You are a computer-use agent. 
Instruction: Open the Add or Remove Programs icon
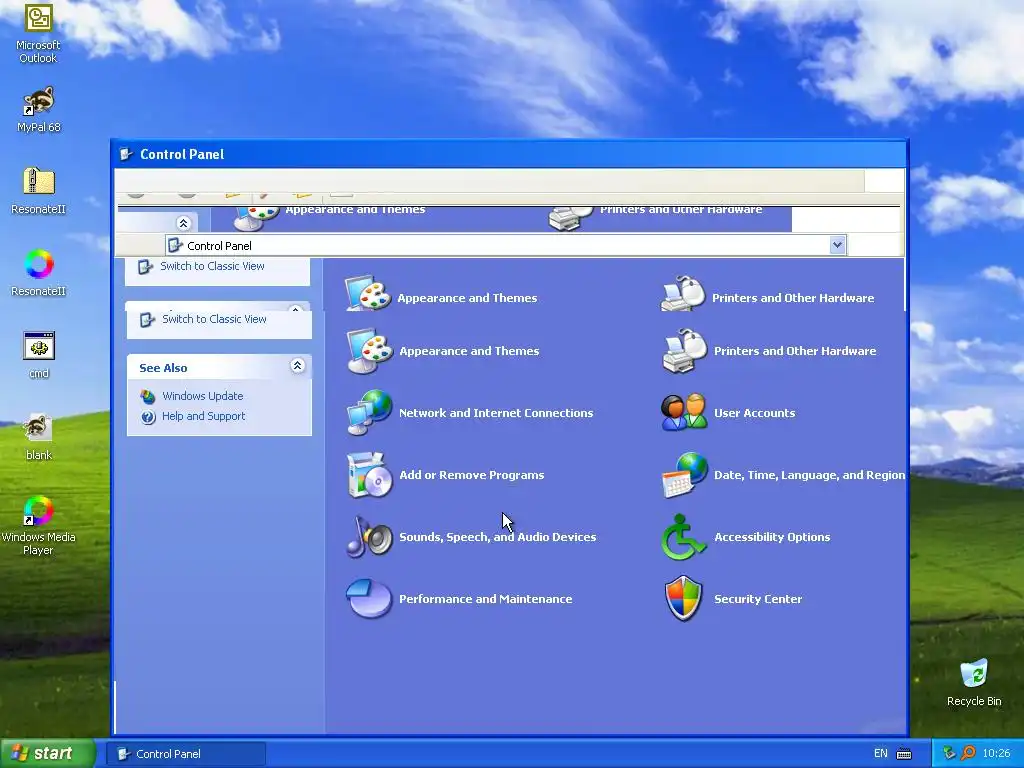[x=370, y=475]
